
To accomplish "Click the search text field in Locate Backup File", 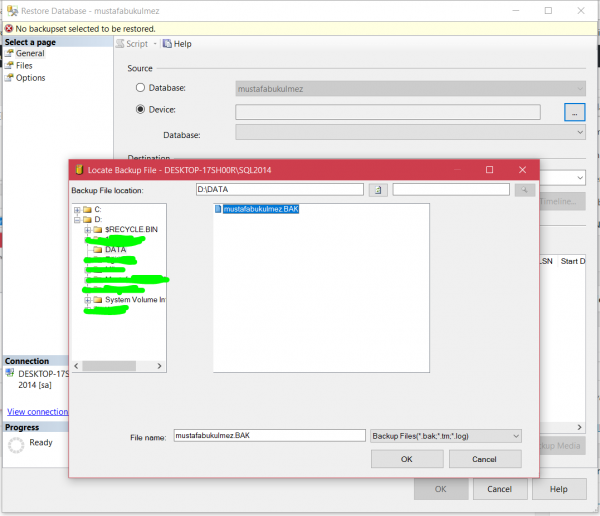I will (x=451, y=189).
